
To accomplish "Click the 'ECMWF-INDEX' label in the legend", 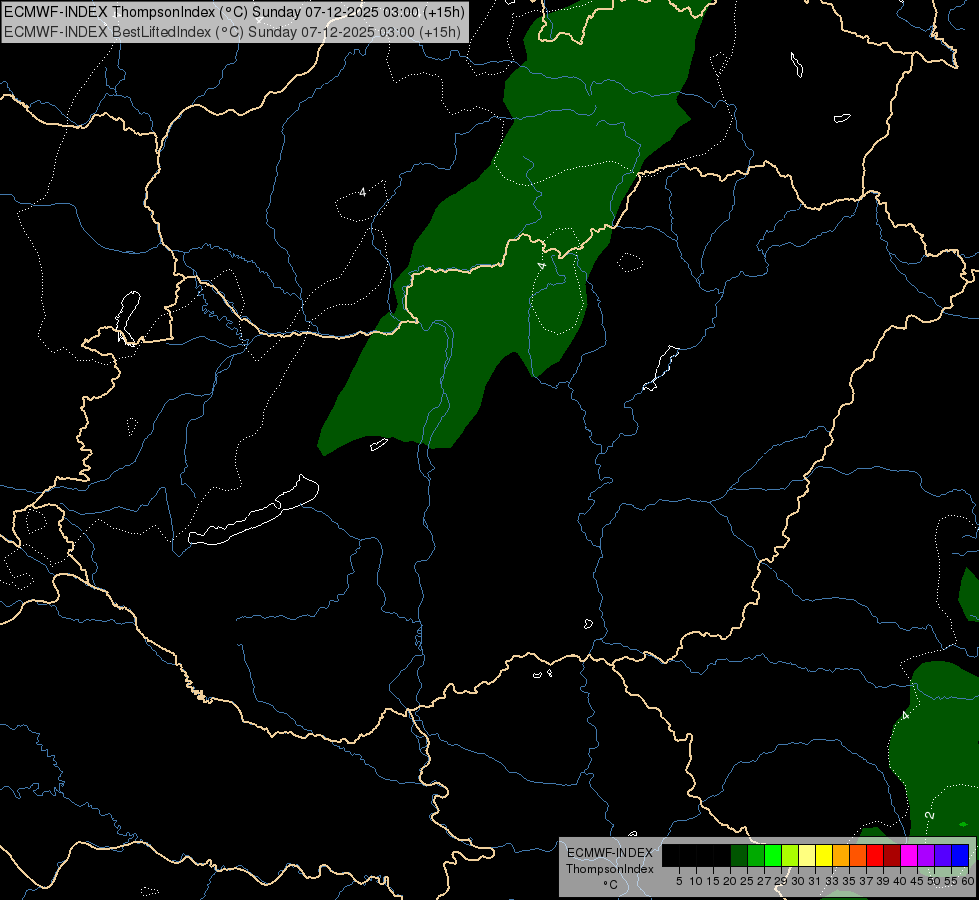I will [610, 853].
